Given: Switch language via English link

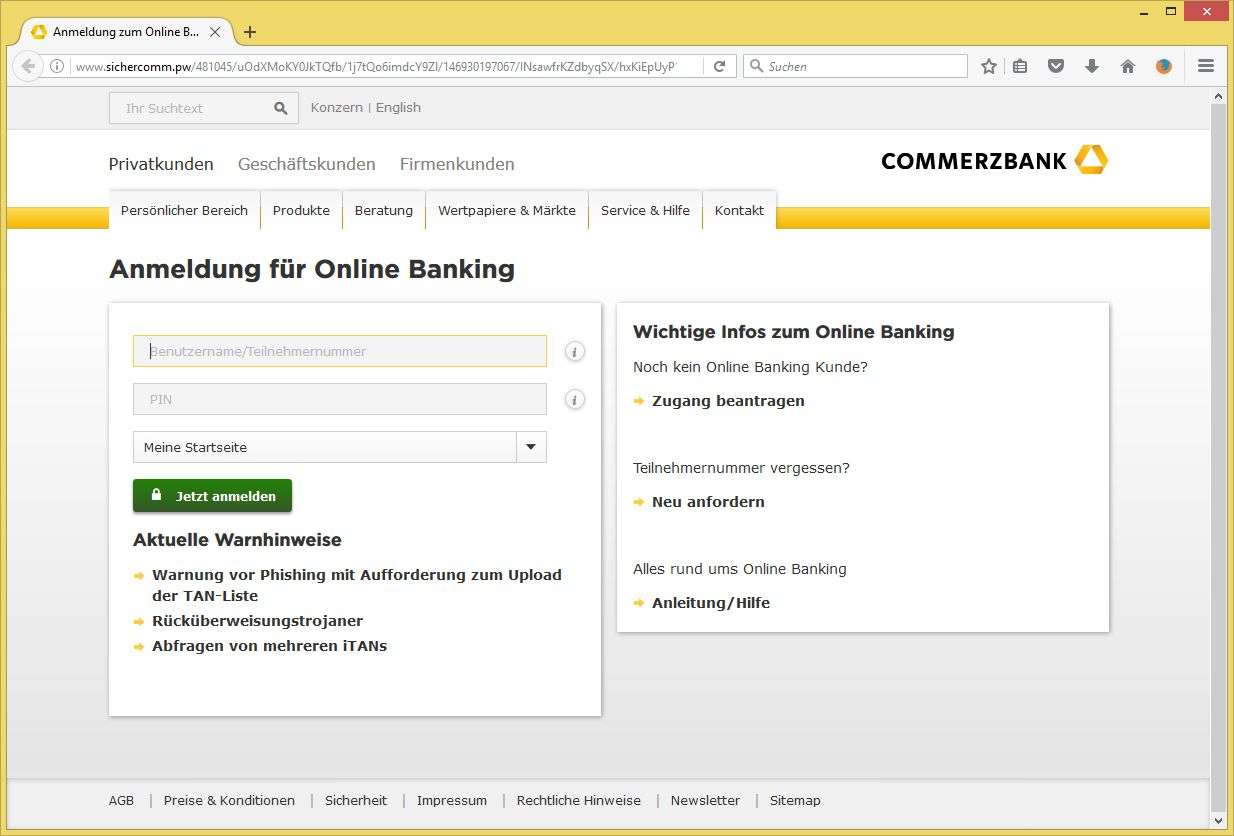Looking at the screenshot, I should click(x=398, y=108).
